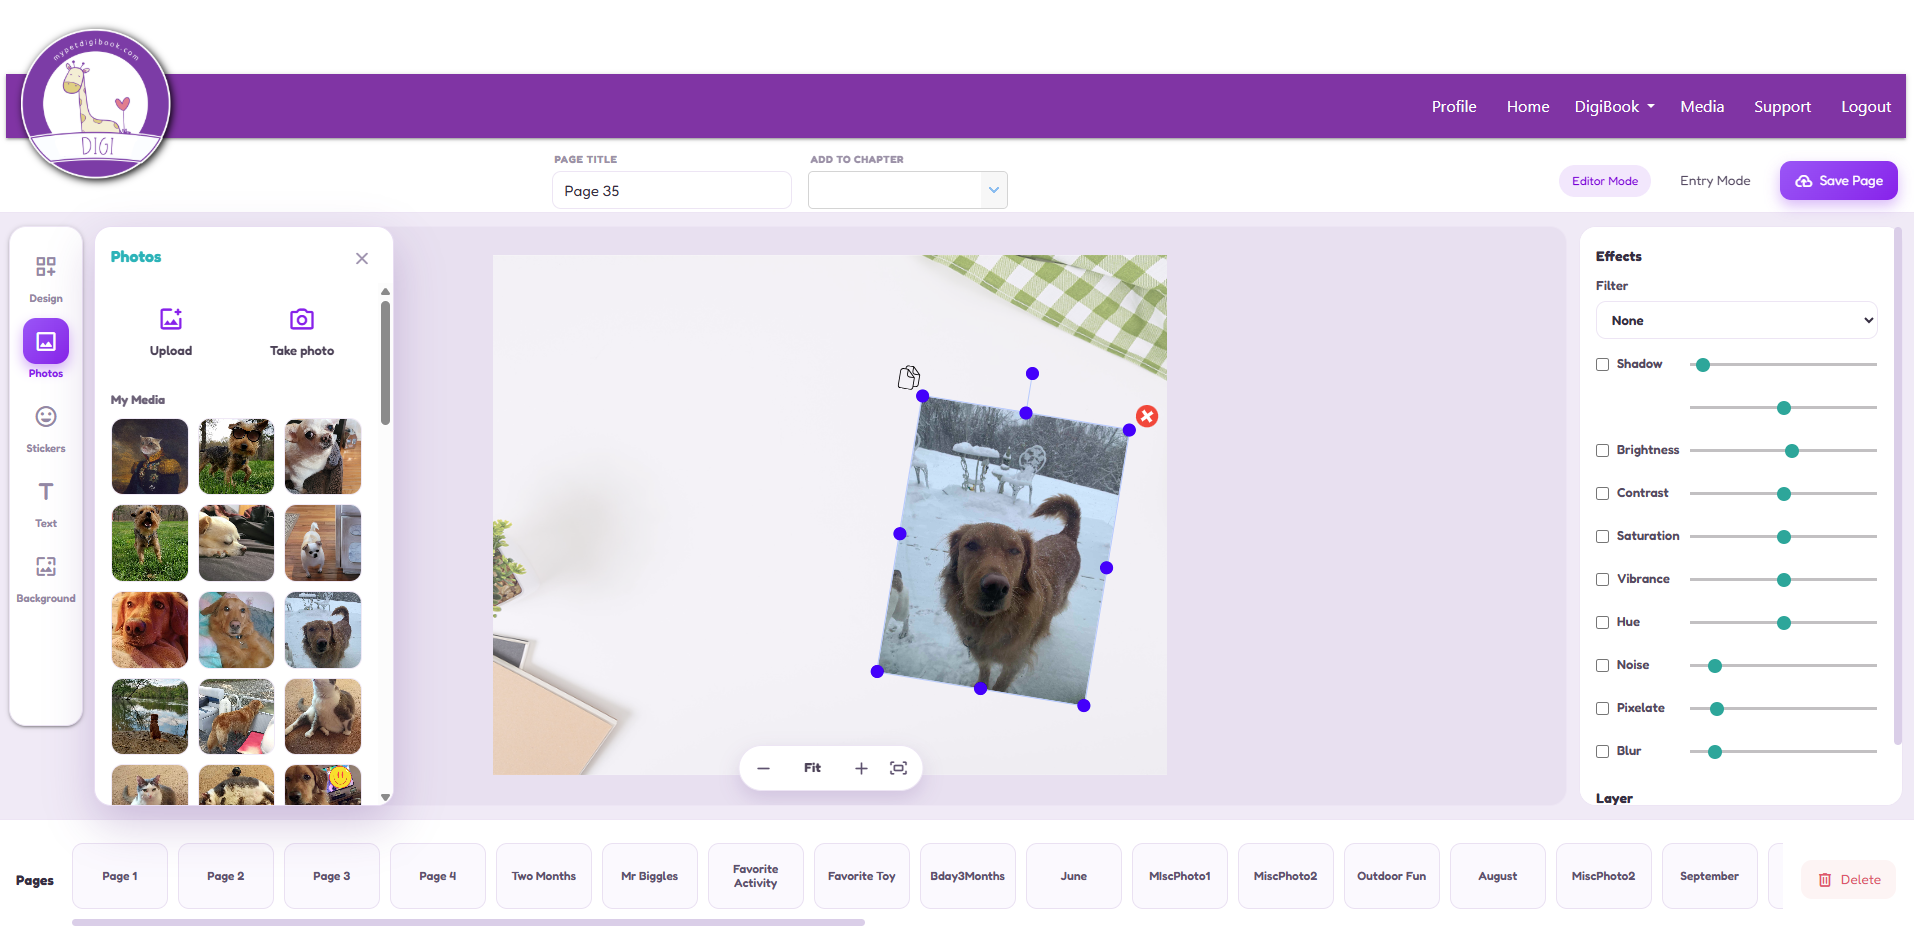Select the Mr Biggles page tab

pyautogui.click(x=650, y=876)
